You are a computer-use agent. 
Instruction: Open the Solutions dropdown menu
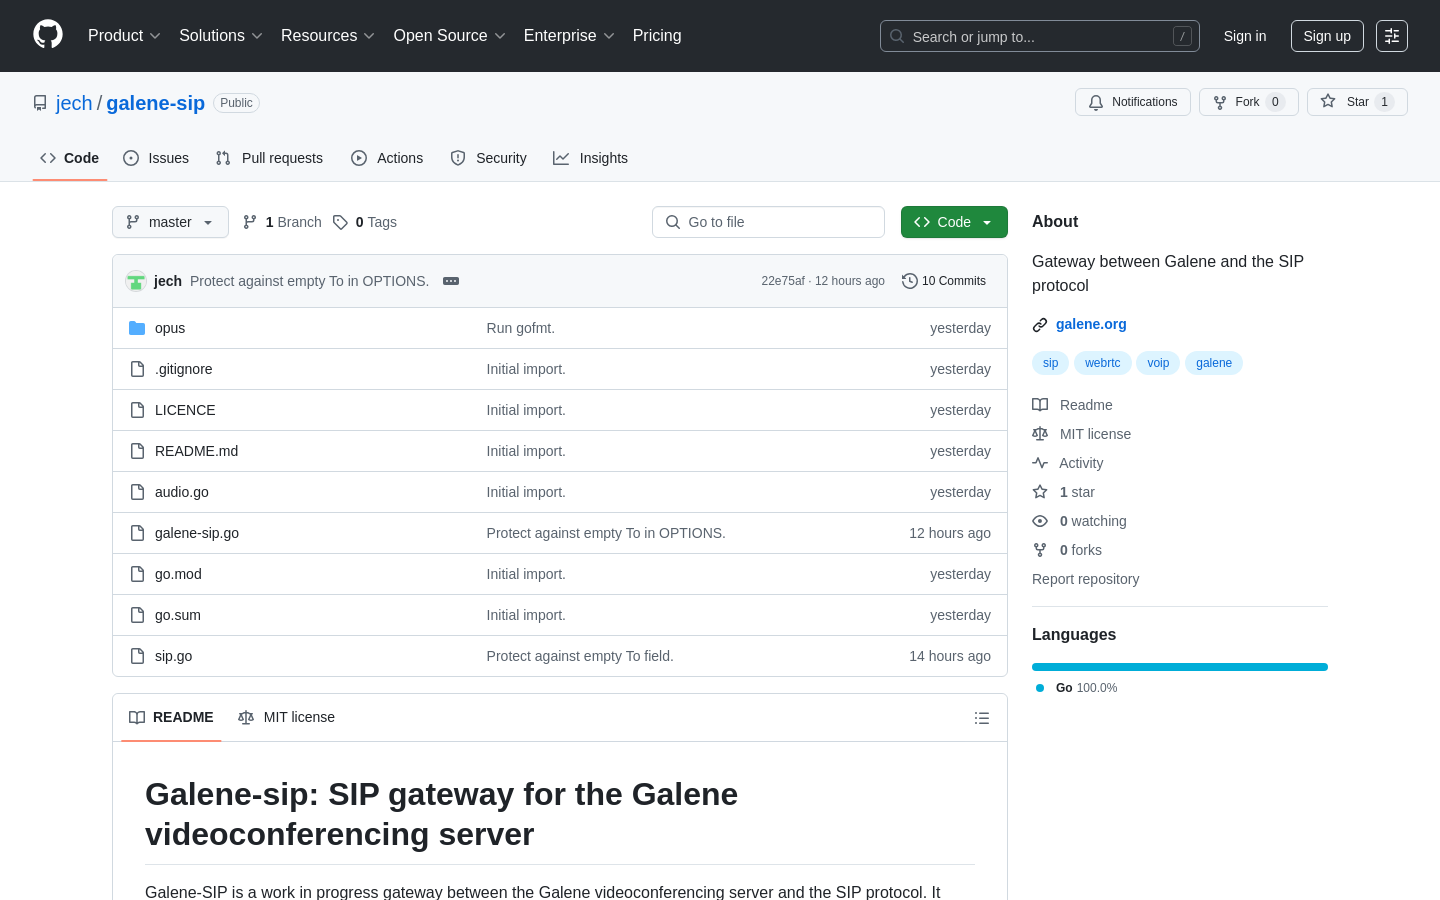tap(221, 36)
